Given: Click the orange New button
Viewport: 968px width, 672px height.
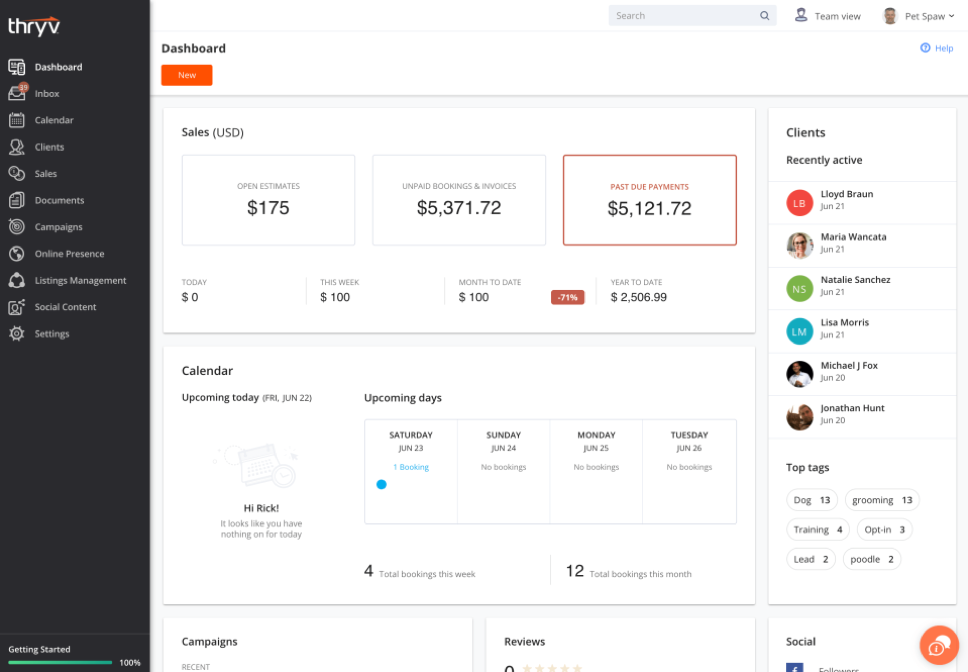Looking at the screenshot, I should (186, 75).
